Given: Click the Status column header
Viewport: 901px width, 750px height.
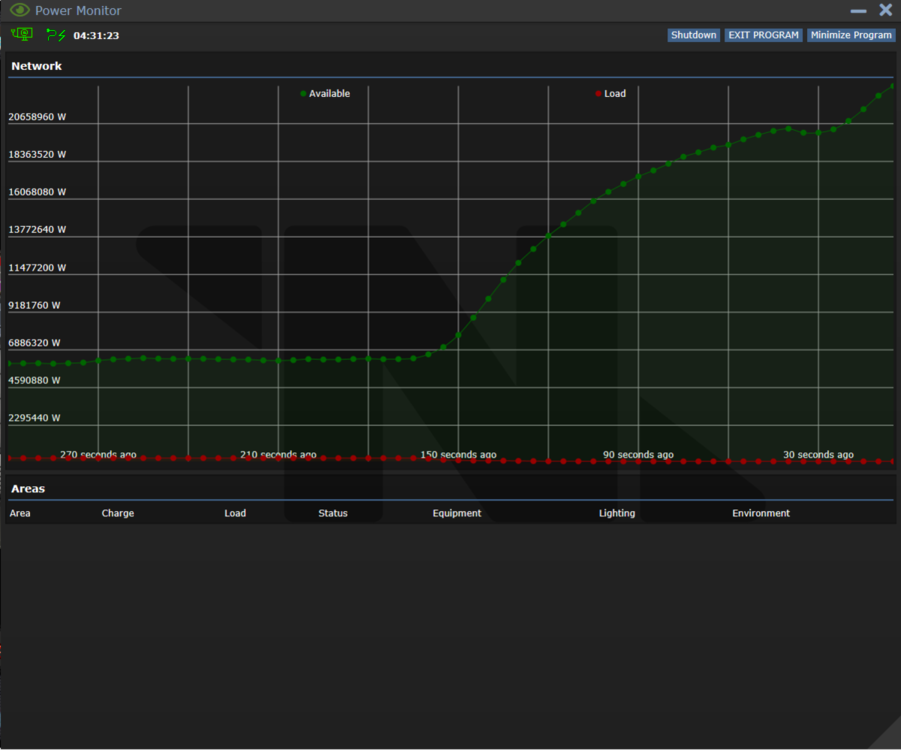Looking at the screenshot, I should pos(333,513).
